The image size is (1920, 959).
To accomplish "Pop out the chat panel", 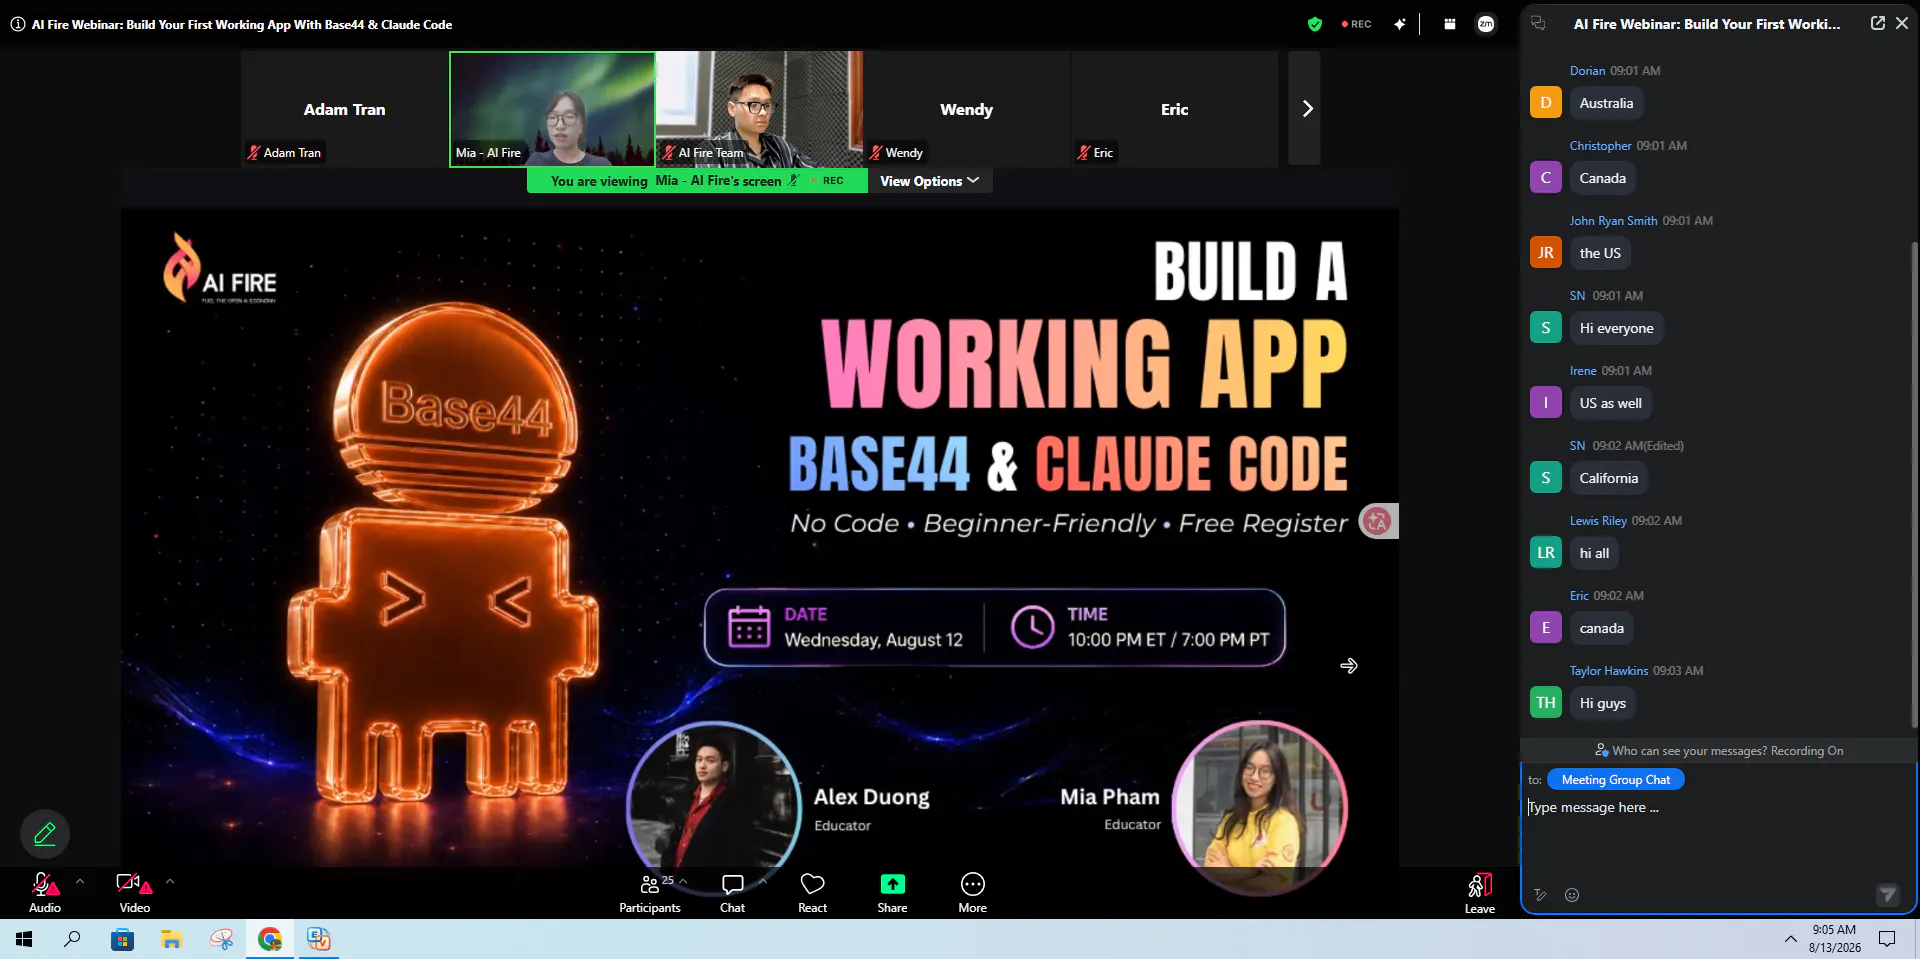I will click(x=1877, y=23).
